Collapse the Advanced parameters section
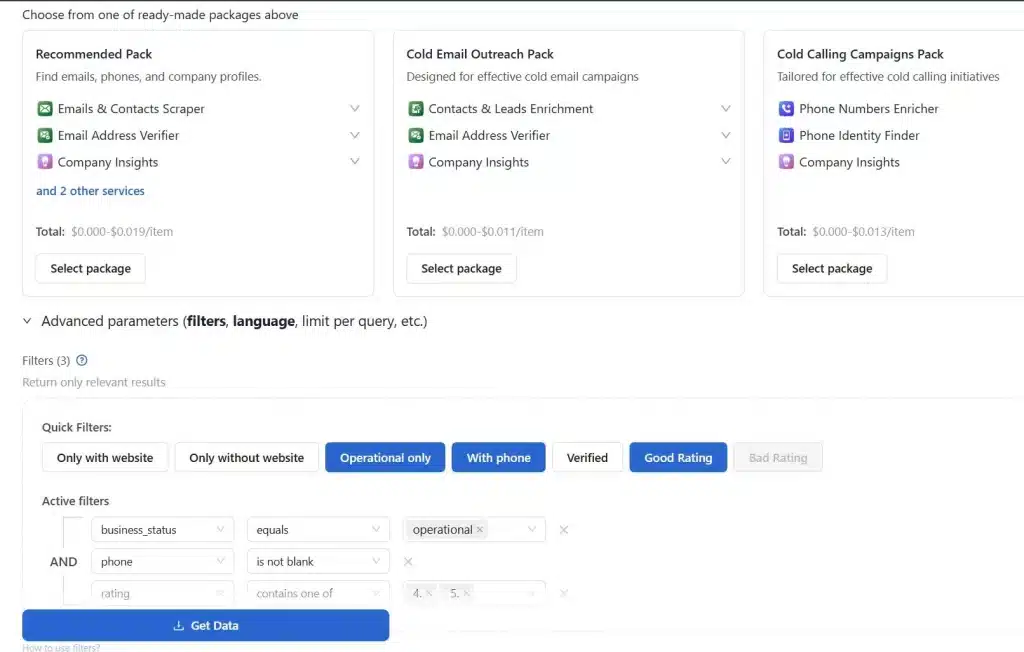This screenshot has width=1024, height=652. pyautogui.click(x=26, y=321)
